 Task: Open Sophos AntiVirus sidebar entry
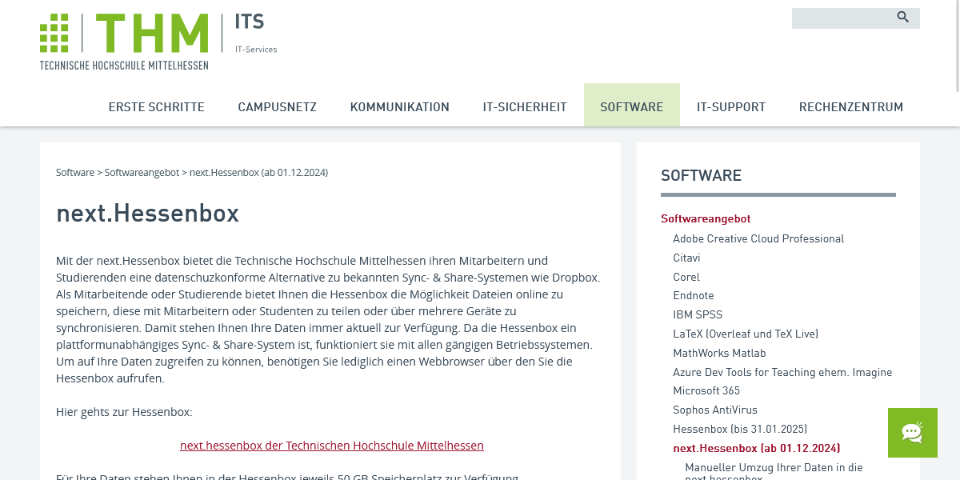714,410
